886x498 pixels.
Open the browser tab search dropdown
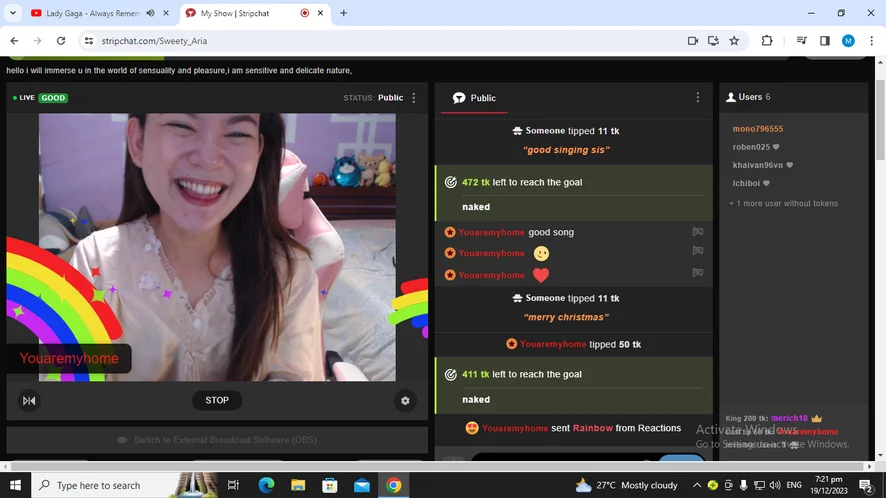tap(13, 14)
